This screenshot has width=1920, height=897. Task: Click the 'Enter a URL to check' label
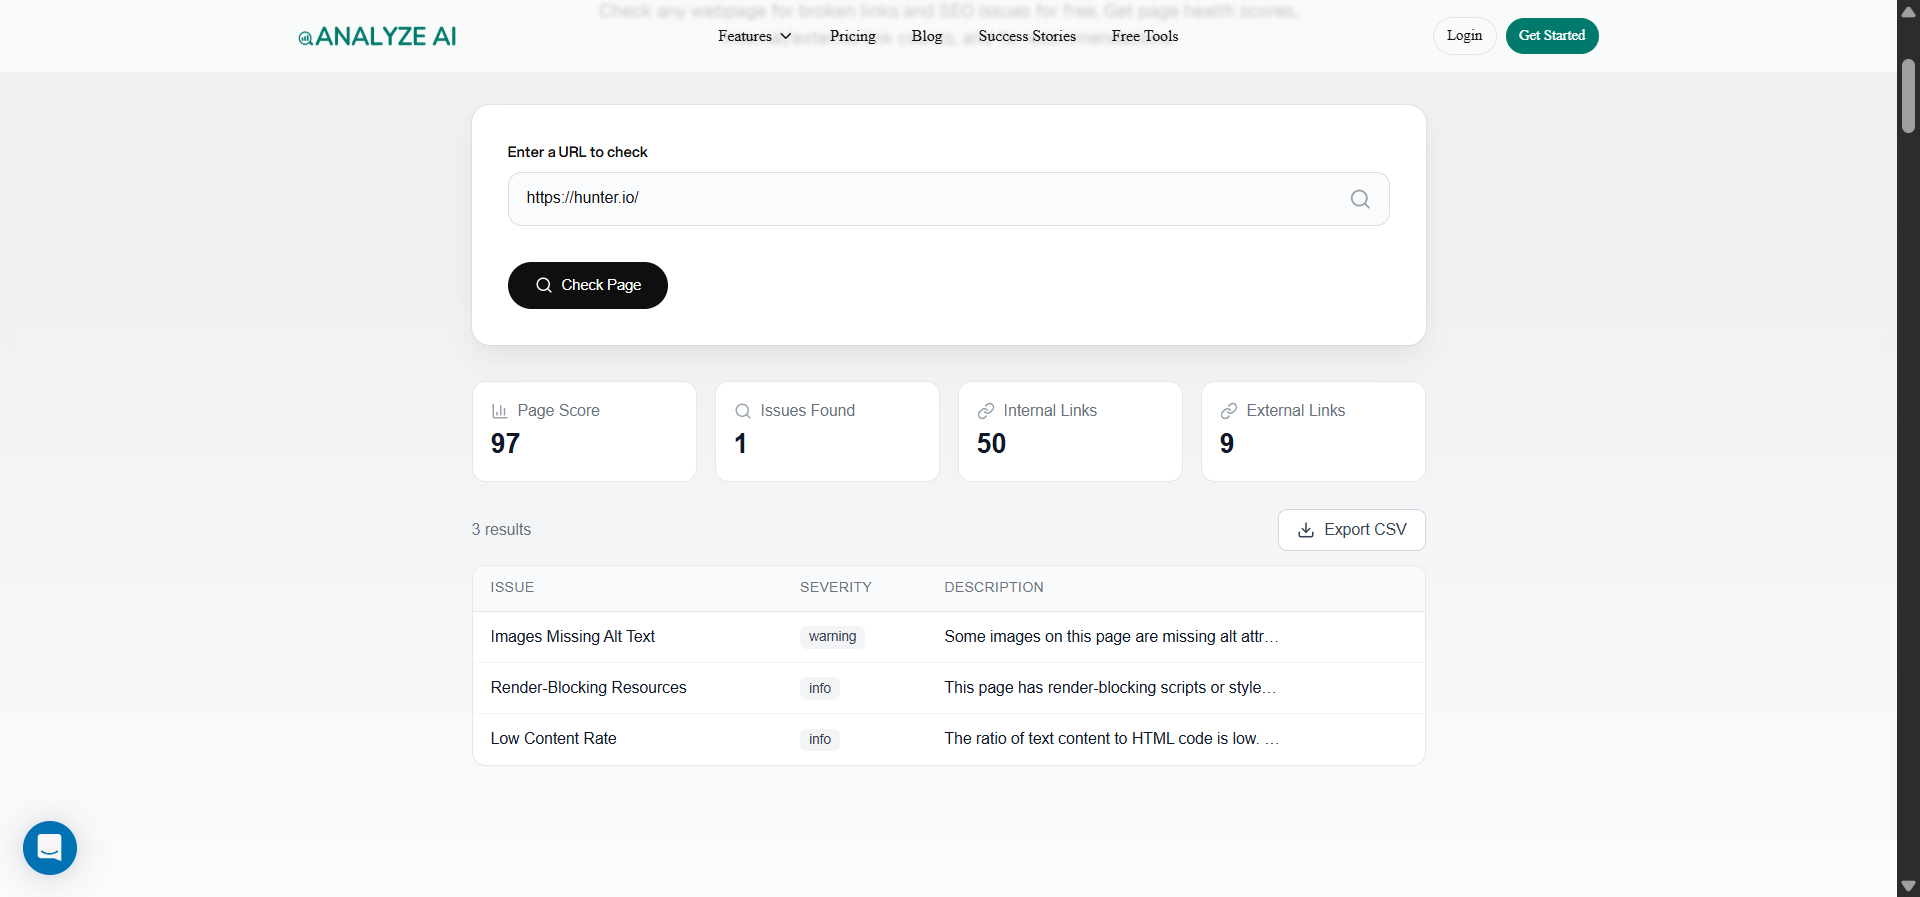[x=577, y=152]
